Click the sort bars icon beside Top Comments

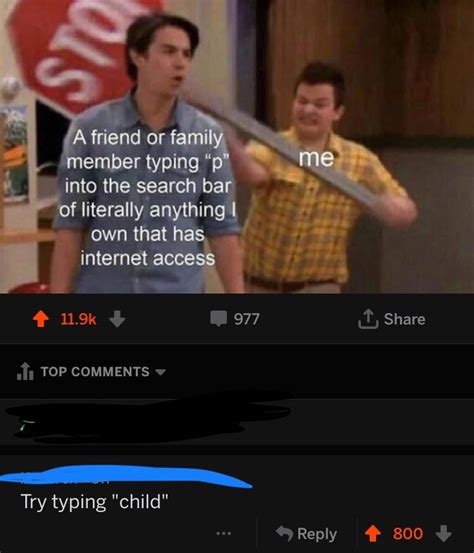pos(25,371)
